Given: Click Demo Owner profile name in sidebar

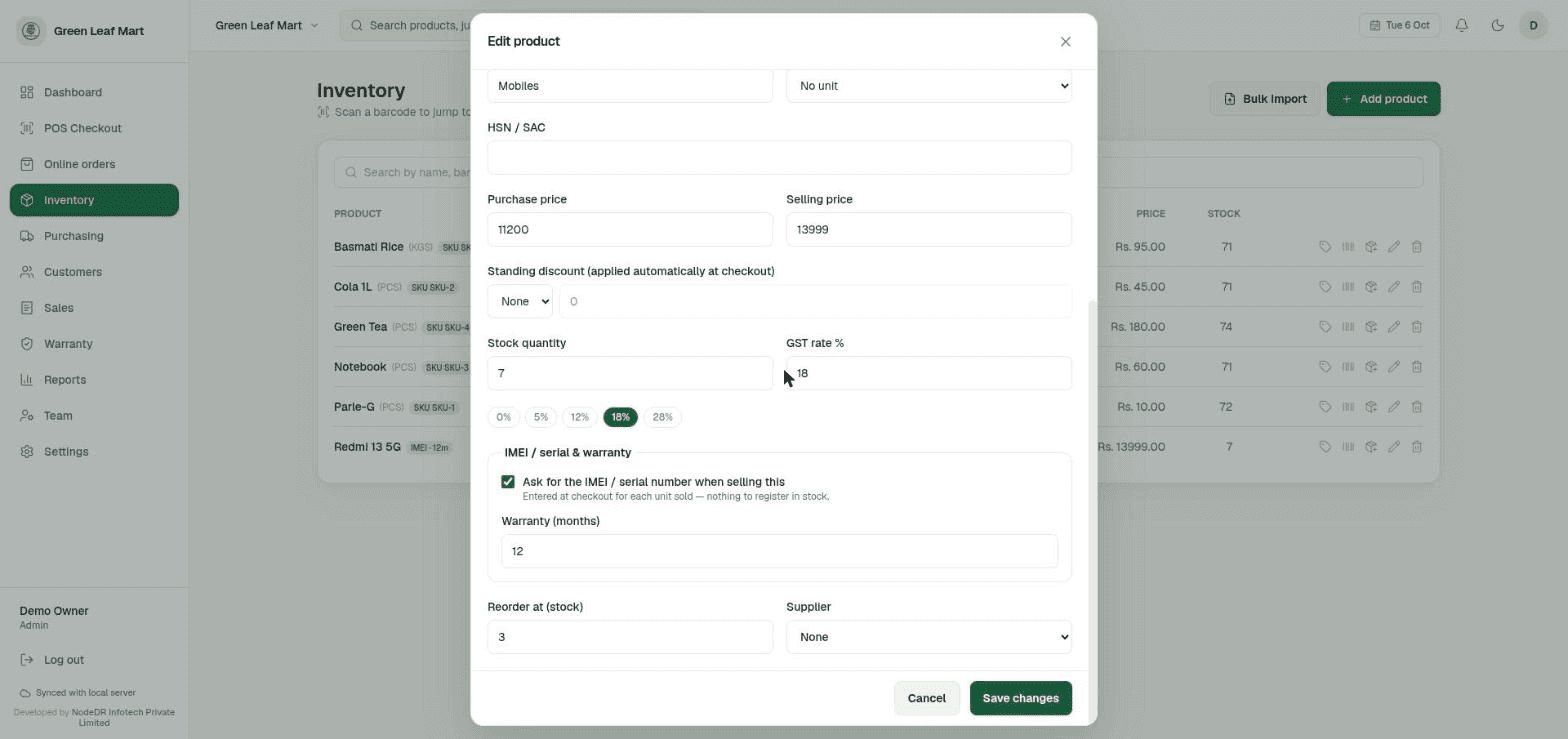Looking at the screenshot, I should pos(54,611).
